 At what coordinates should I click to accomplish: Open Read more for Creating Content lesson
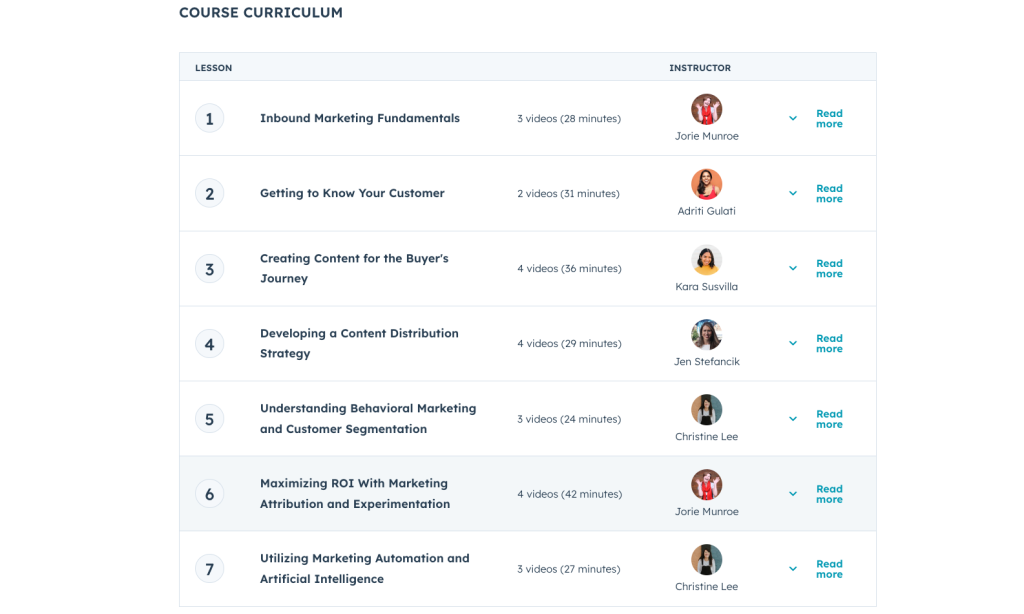[x=828, y=268]
